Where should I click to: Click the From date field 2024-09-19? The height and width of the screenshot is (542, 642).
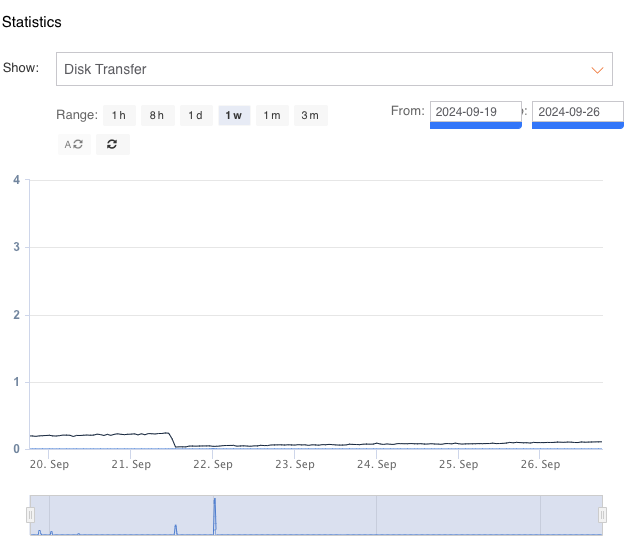475,112
